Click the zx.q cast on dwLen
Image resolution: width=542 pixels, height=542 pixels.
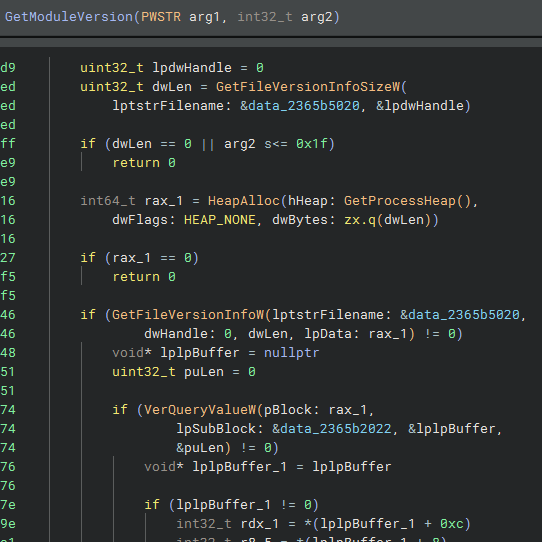[360, 220]
